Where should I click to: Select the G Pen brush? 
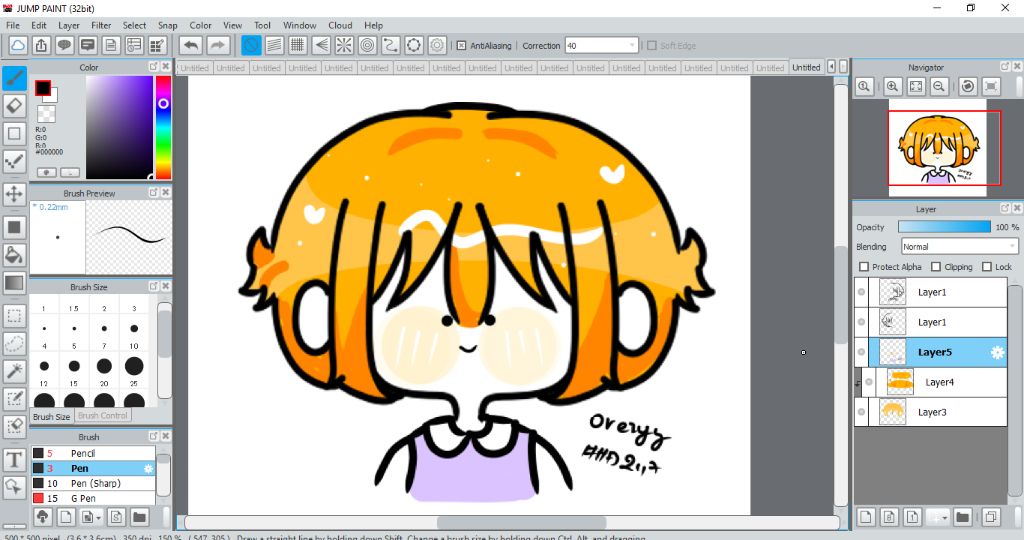93,498
